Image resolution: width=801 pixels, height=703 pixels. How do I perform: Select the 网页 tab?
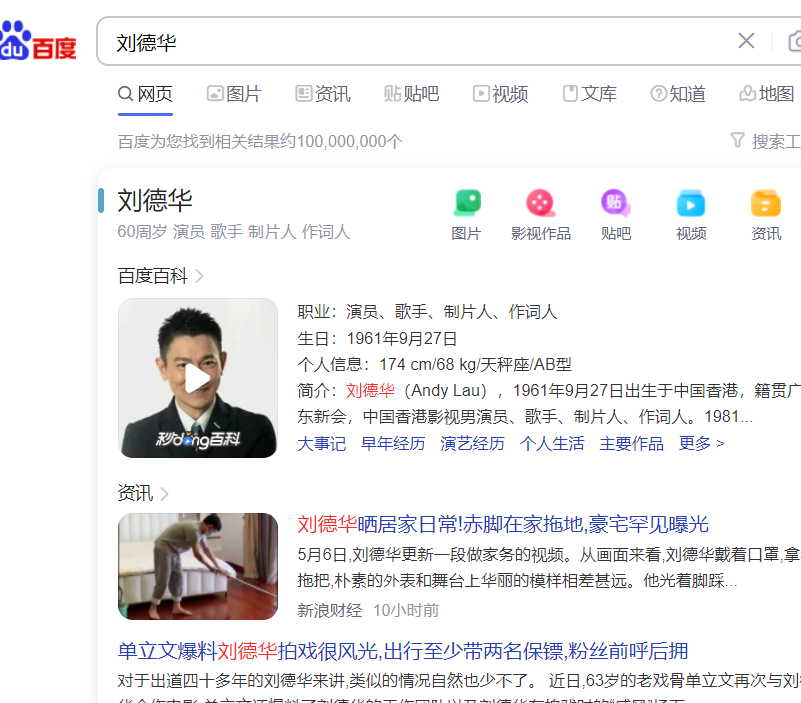[x=146, y=94]
